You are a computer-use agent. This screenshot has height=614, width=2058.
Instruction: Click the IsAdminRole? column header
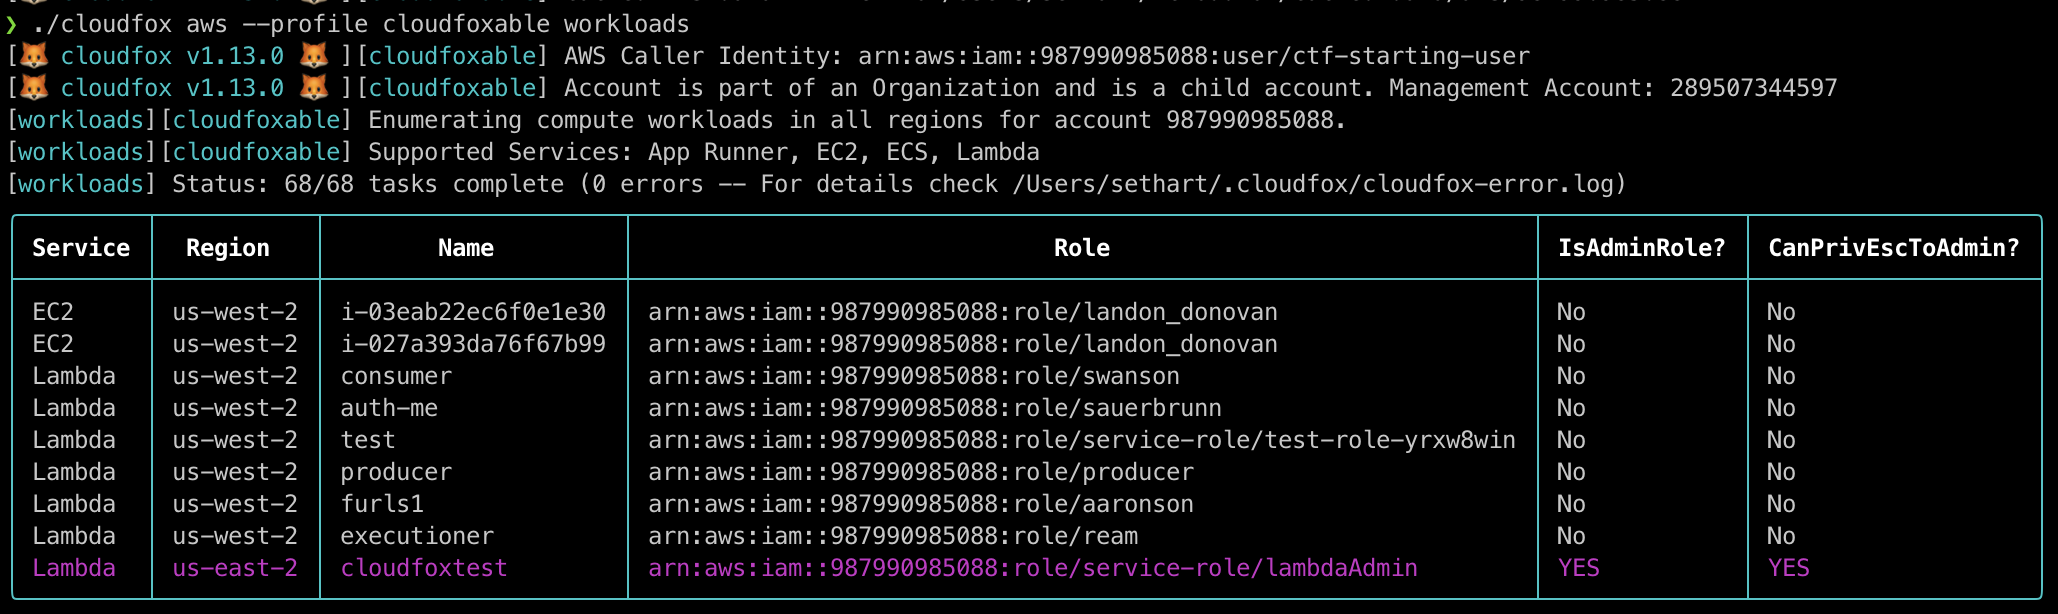1642,248
